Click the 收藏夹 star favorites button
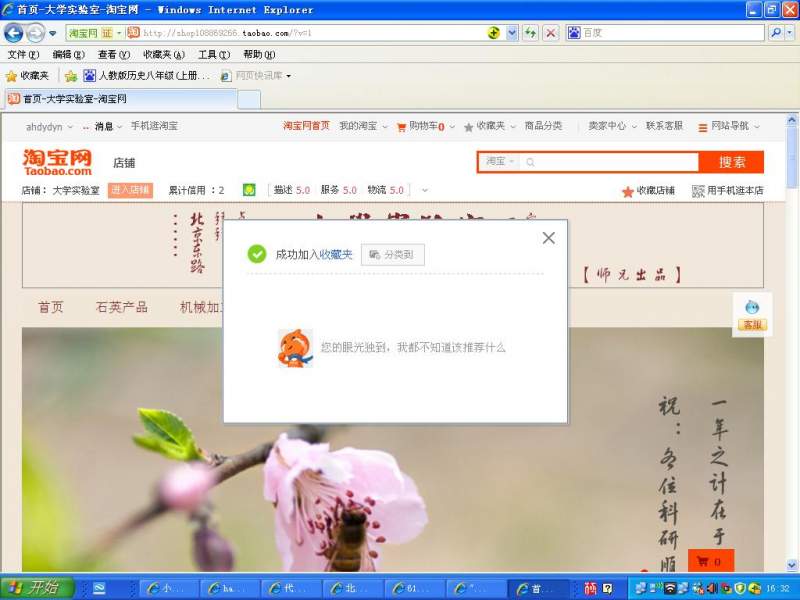The image size is (800, 600). 28,76
